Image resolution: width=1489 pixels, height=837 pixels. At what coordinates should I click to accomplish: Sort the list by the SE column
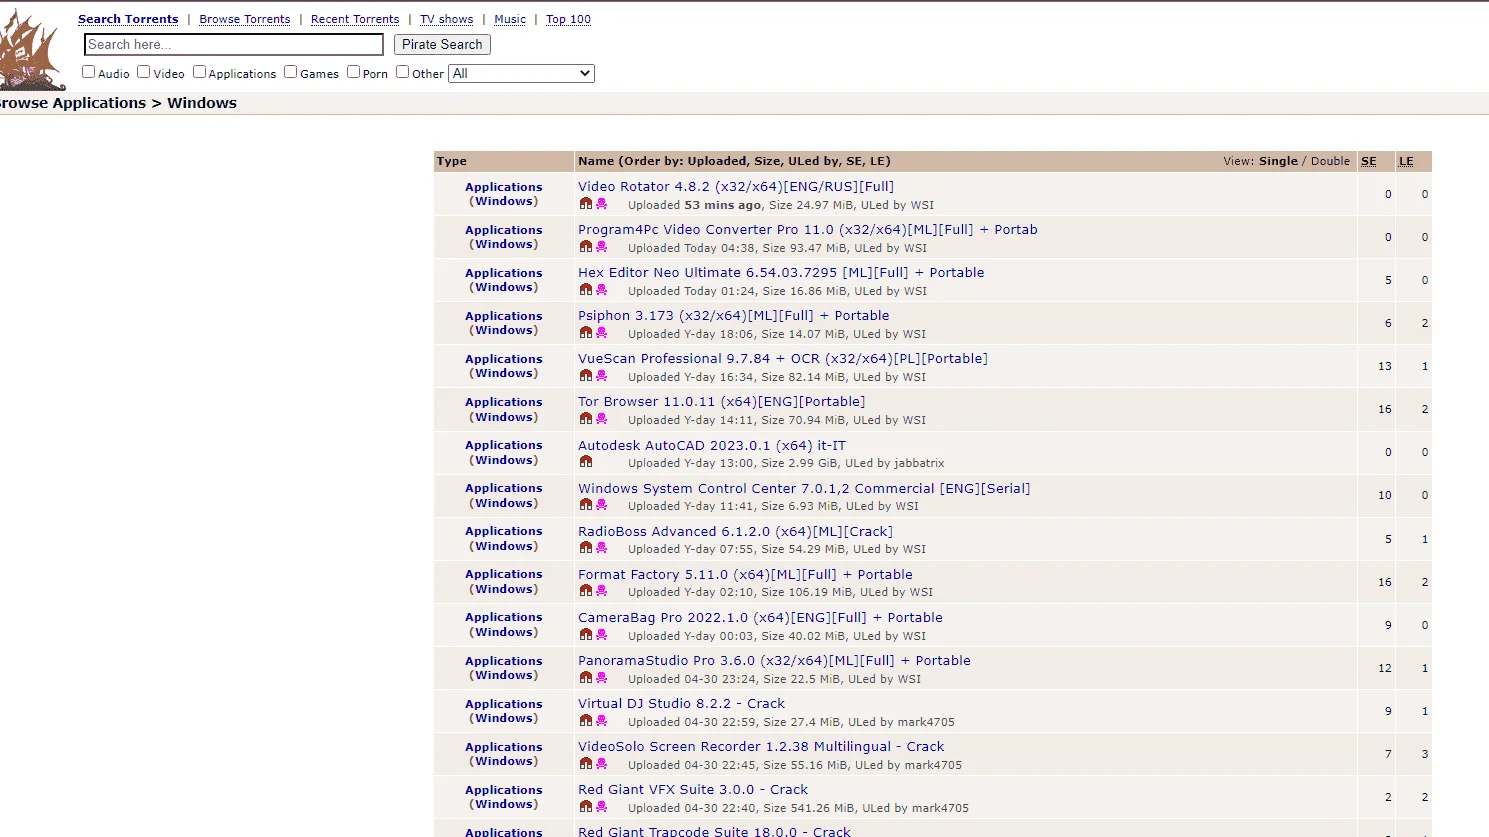point(1369,161)
